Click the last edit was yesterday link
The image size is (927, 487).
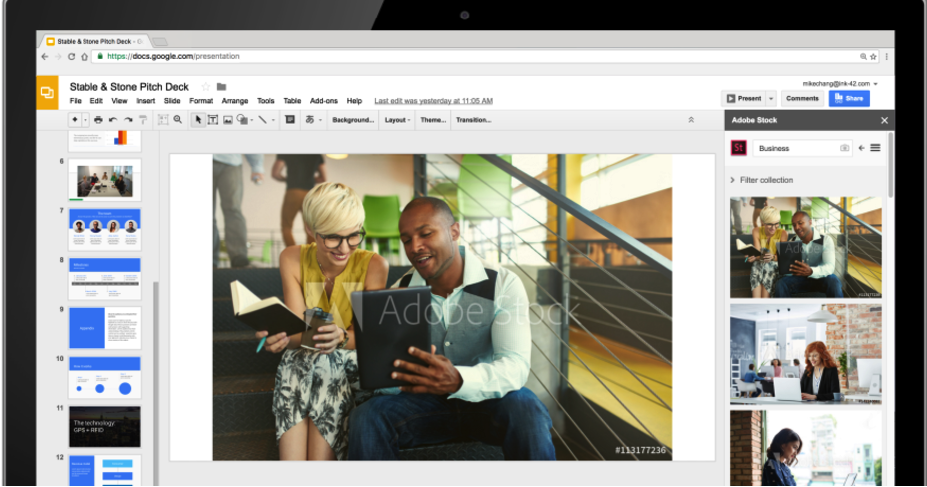[x=433, y=101]
